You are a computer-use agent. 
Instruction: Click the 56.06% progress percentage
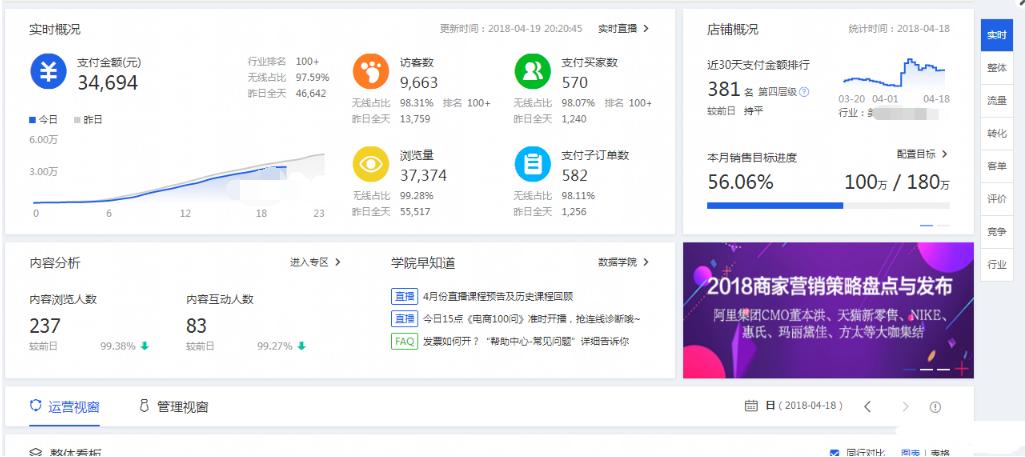click(741, 182)
